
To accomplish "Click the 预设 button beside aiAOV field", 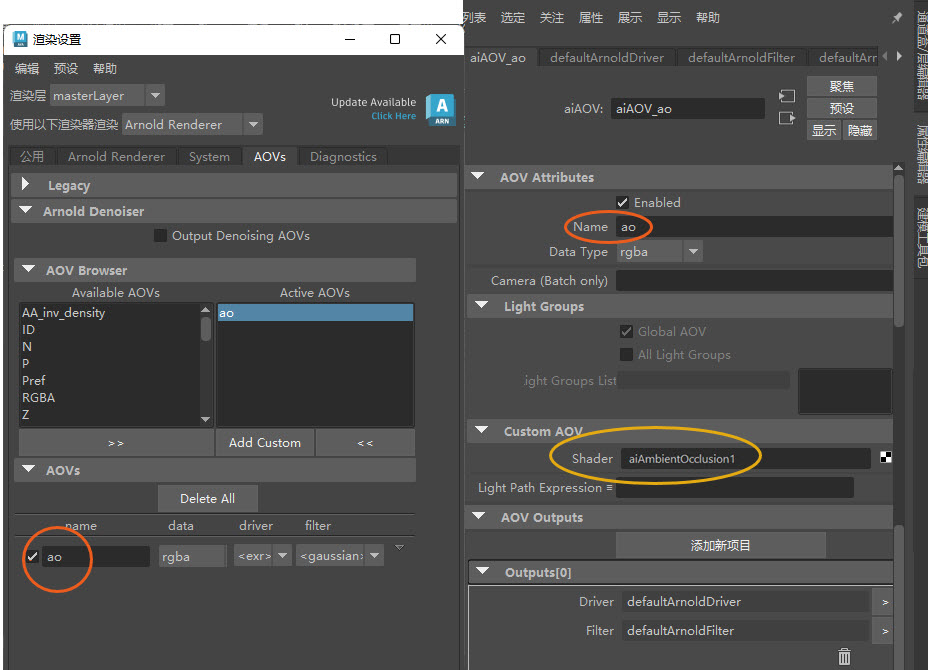I will (x=841, y=108).
